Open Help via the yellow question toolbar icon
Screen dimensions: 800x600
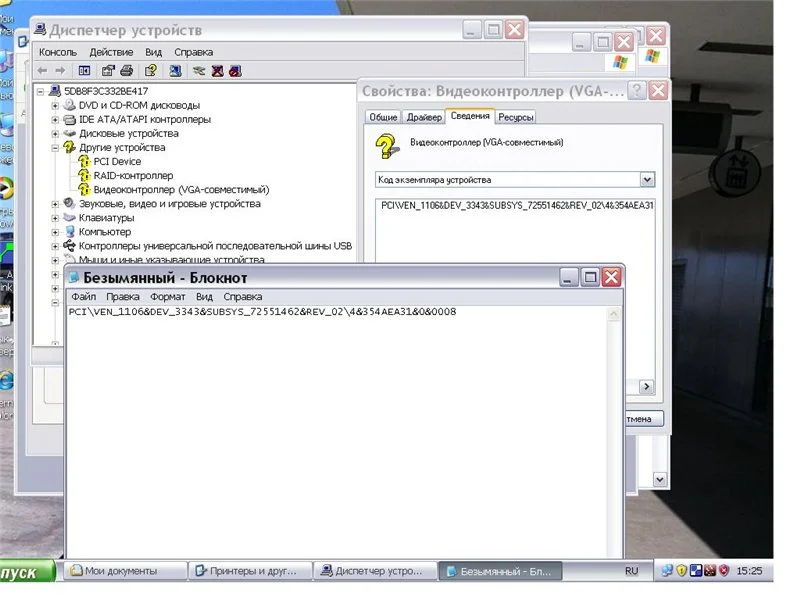click(x=151, y=71)
